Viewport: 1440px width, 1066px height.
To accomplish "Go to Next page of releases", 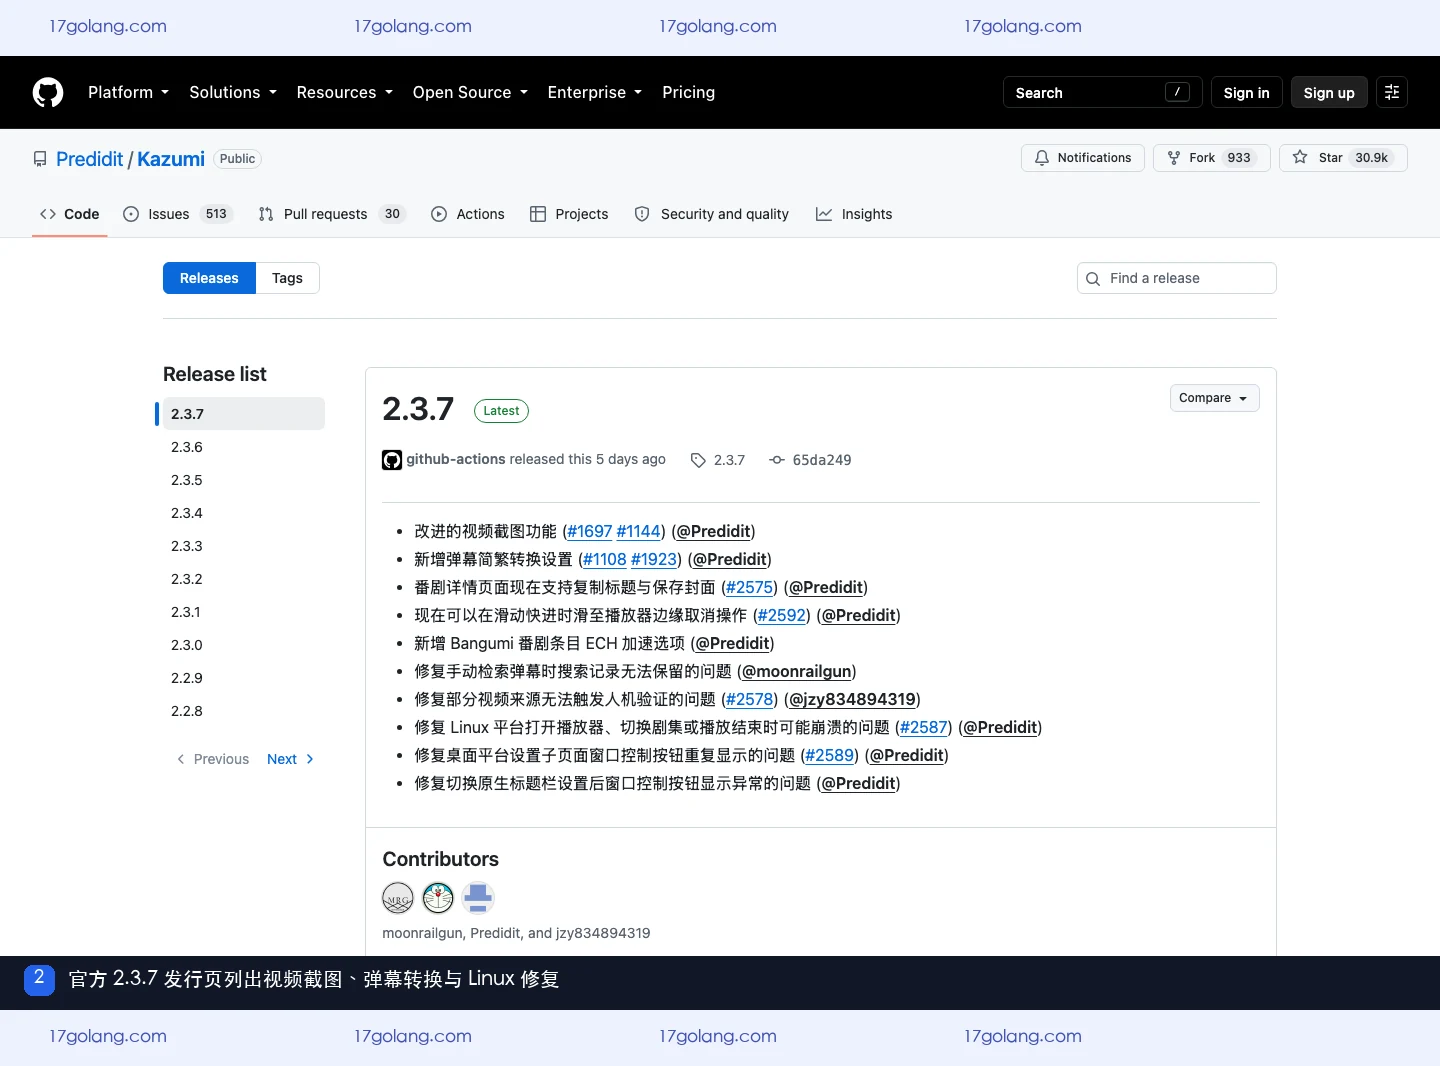I will [290, 759].
